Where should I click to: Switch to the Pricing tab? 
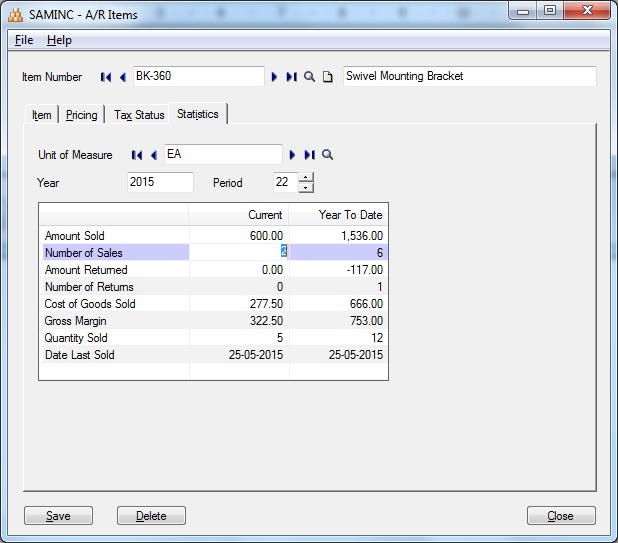(82, 115)
